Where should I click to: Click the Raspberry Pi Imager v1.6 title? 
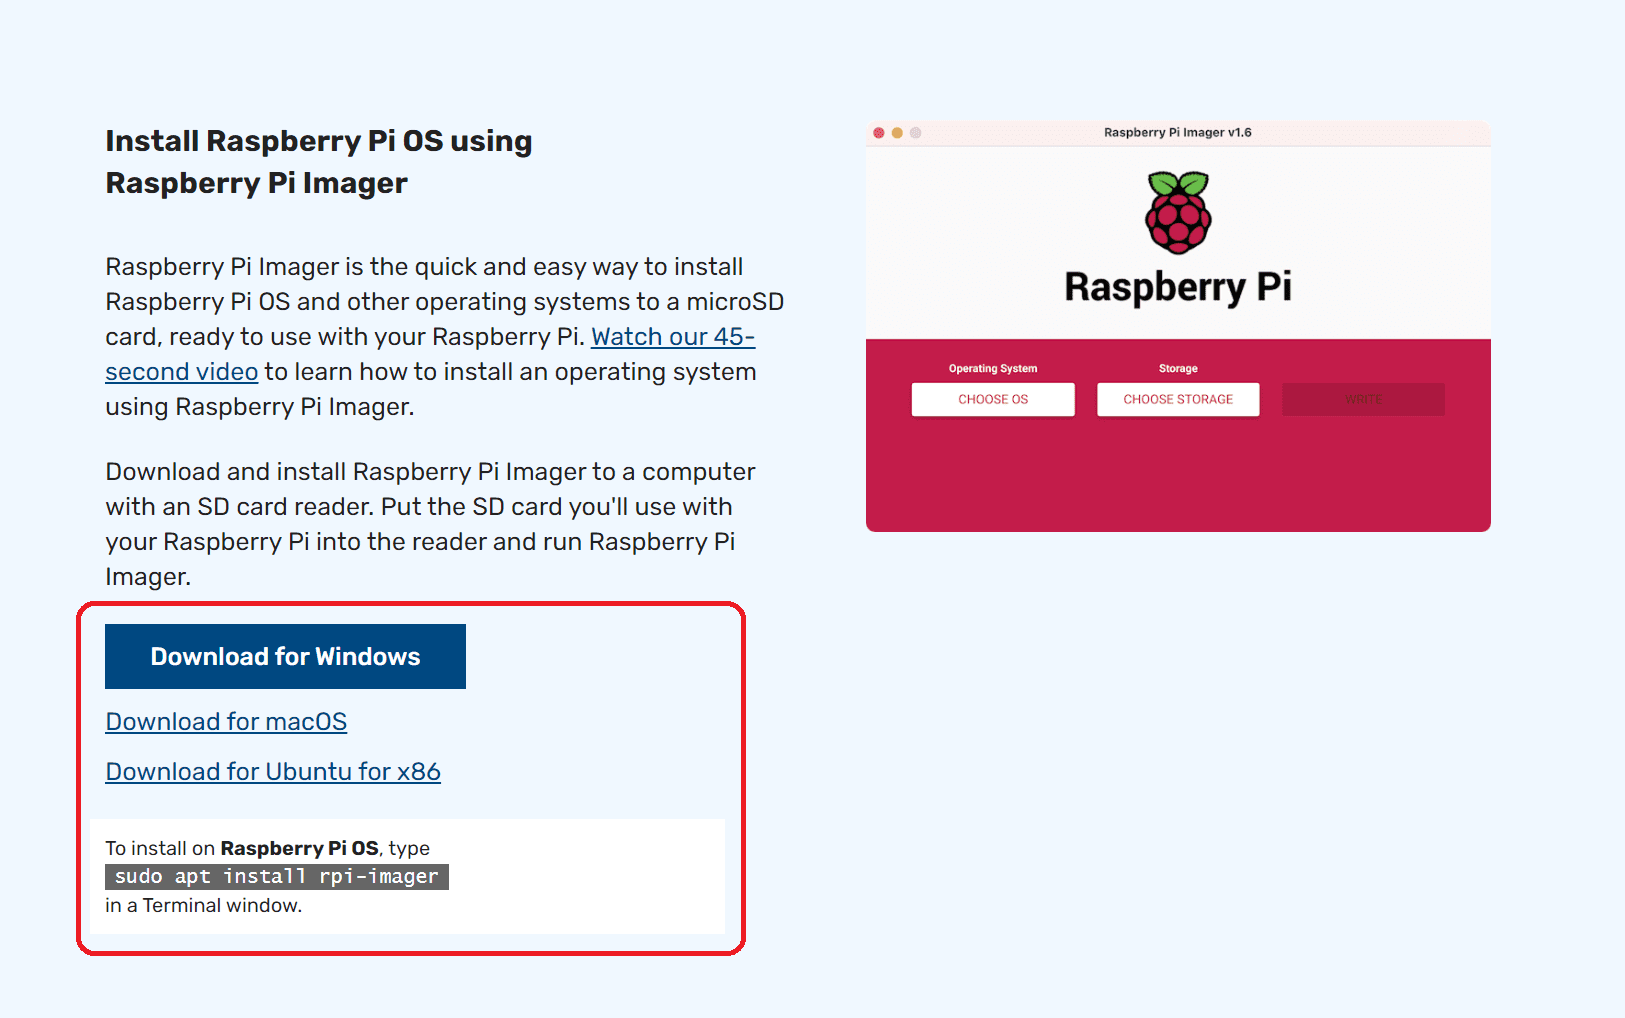pyautogui.click(x=1178, y=132)
